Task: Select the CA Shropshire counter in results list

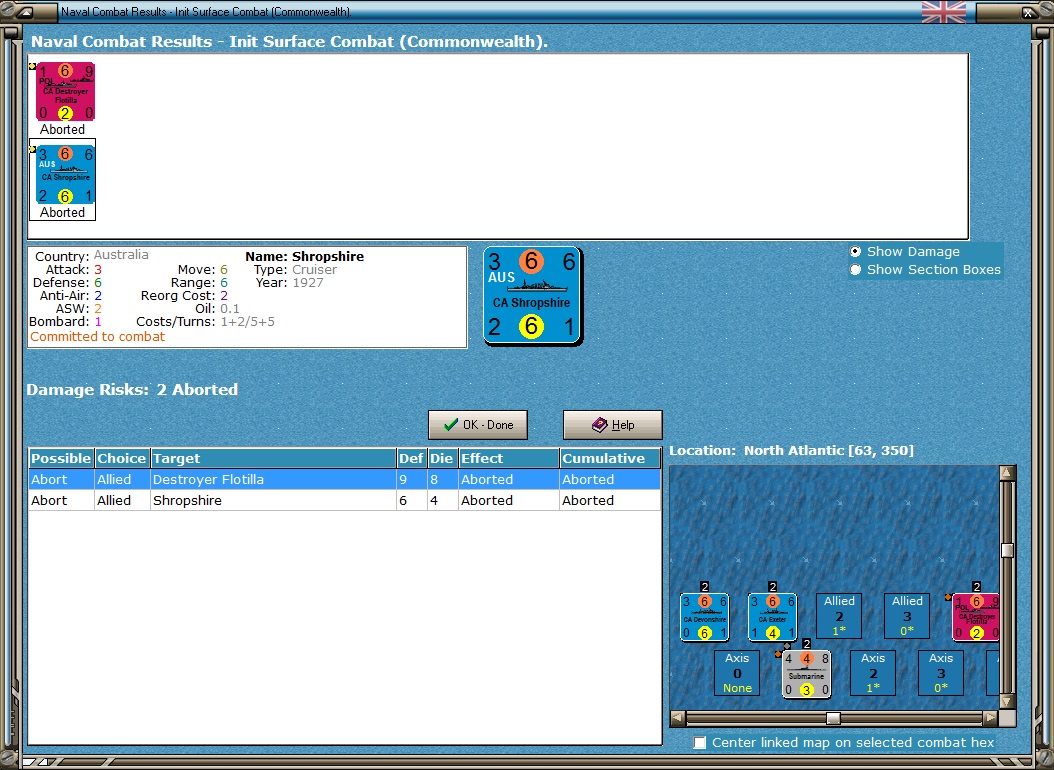Action: tap(65, 175)
